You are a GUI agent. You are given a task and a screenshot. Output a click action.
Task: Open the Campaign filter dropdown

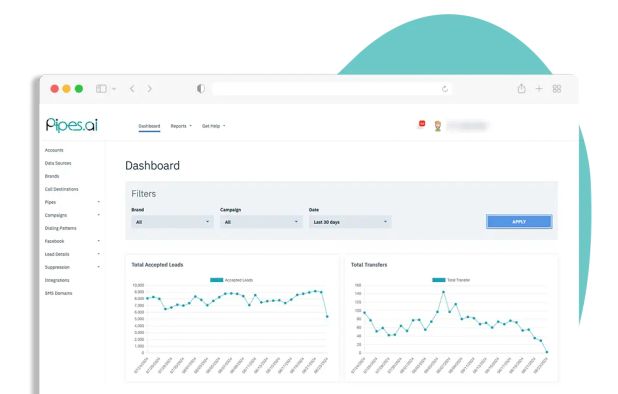point(261,222)
